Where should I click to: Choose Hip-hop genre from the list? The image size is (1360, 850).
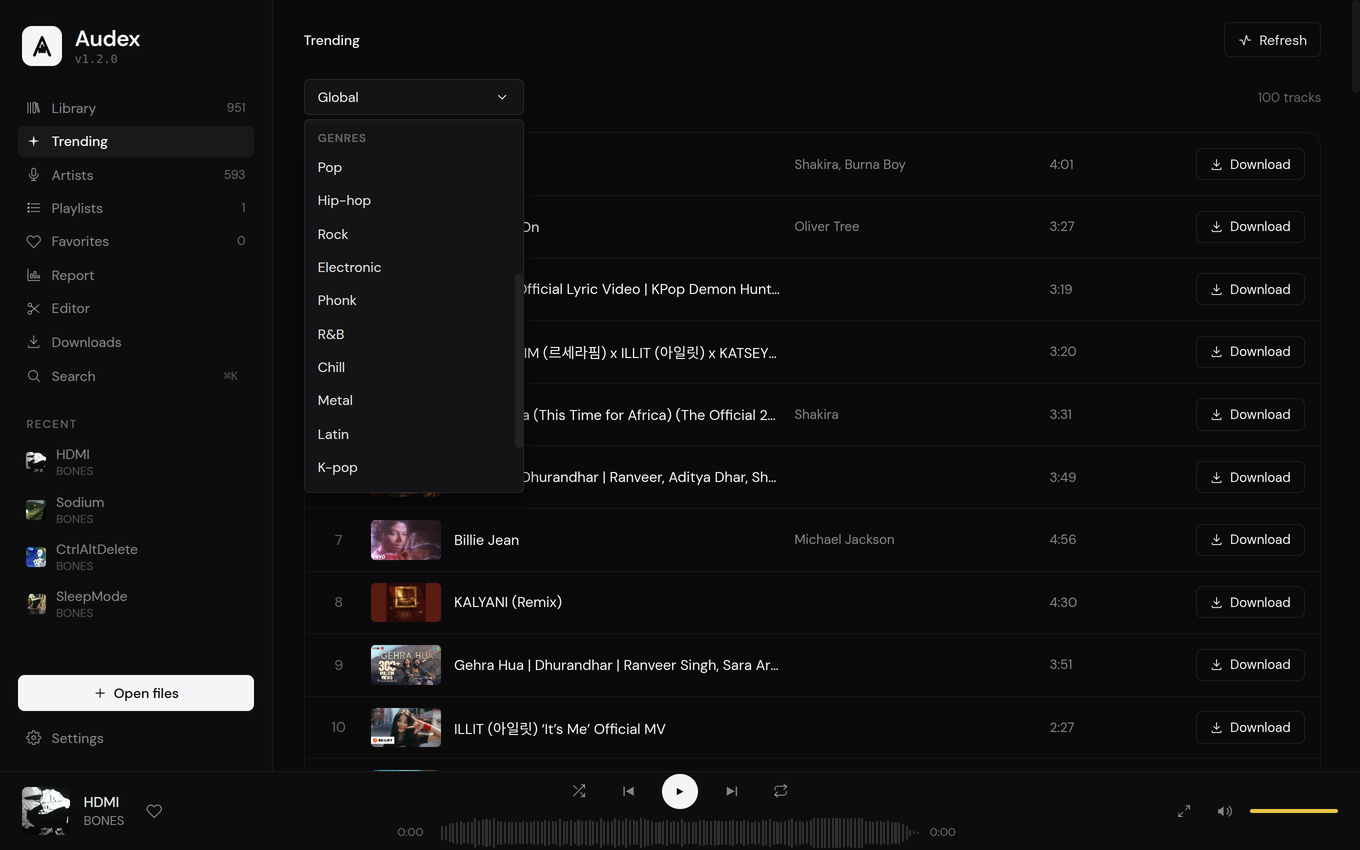[x=410, y=200]
